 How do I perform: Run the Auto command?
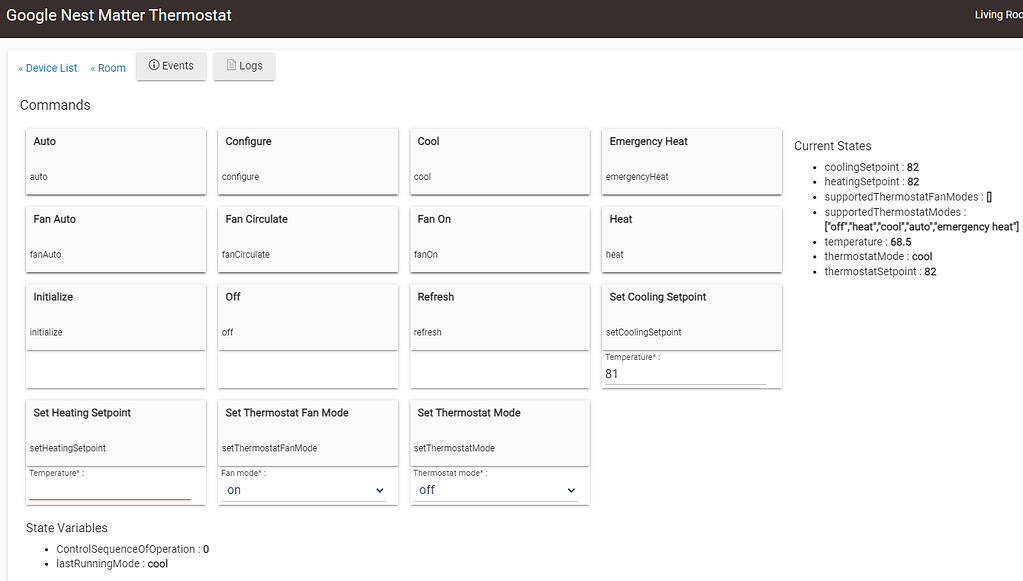tap(115, 160)
